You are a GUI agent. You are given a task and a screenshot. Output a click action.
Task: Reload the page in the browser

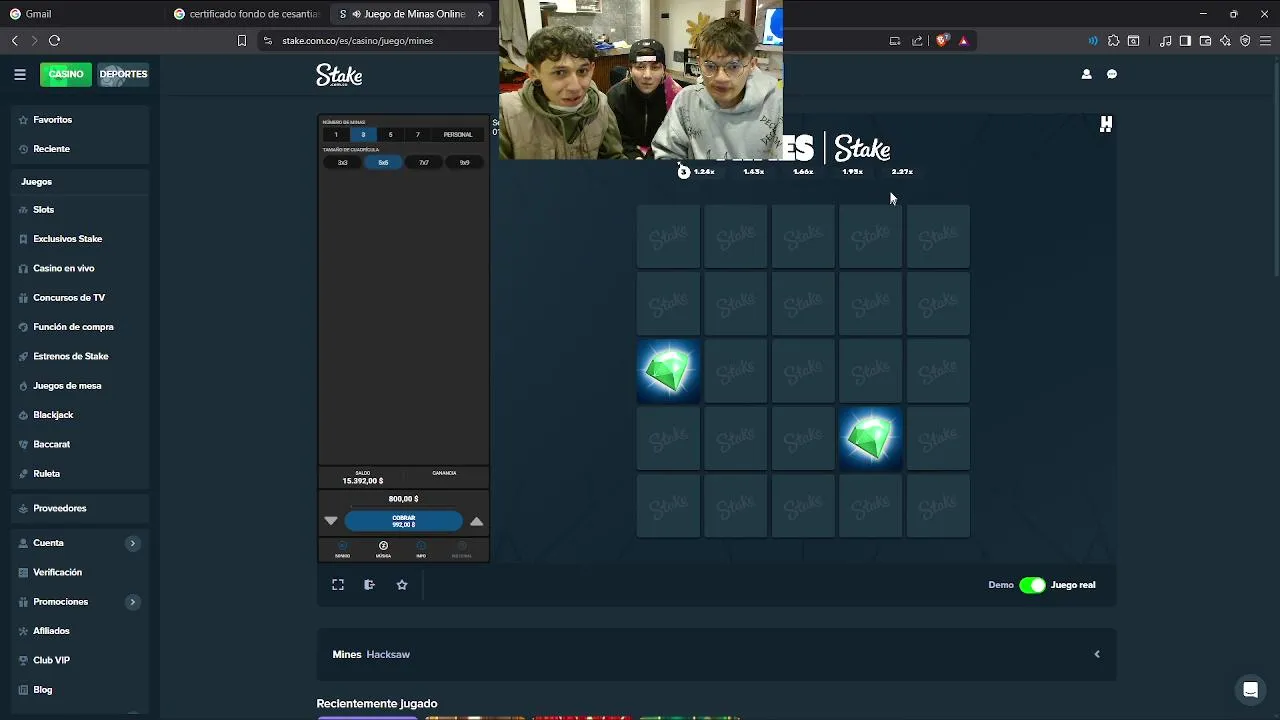[54, 41]
